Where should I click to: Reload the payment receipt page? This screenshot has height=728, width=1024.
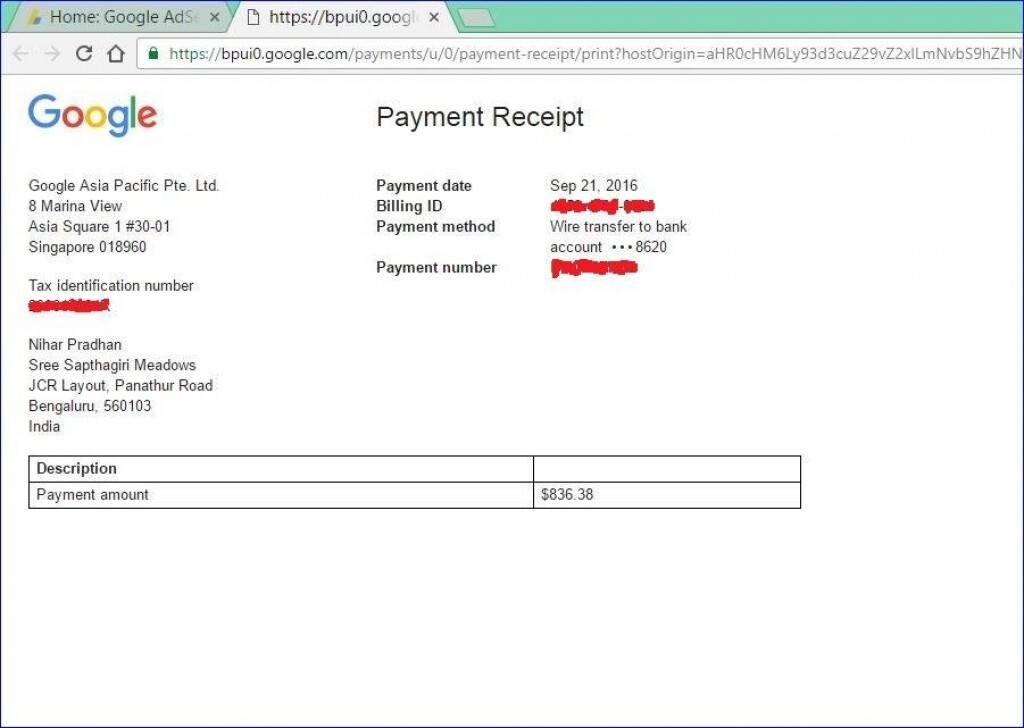pyautogui.click(x=84, y=53)
